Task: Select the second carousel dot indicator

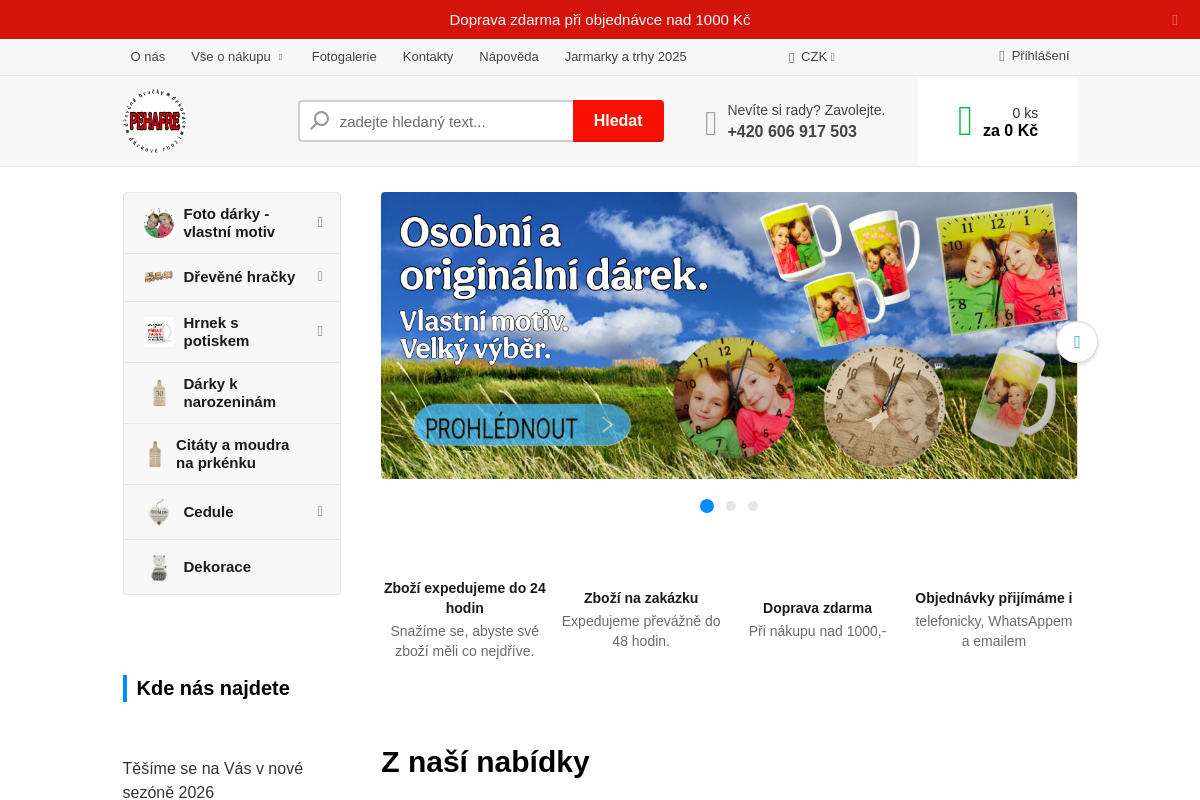Action: [731, 506]
